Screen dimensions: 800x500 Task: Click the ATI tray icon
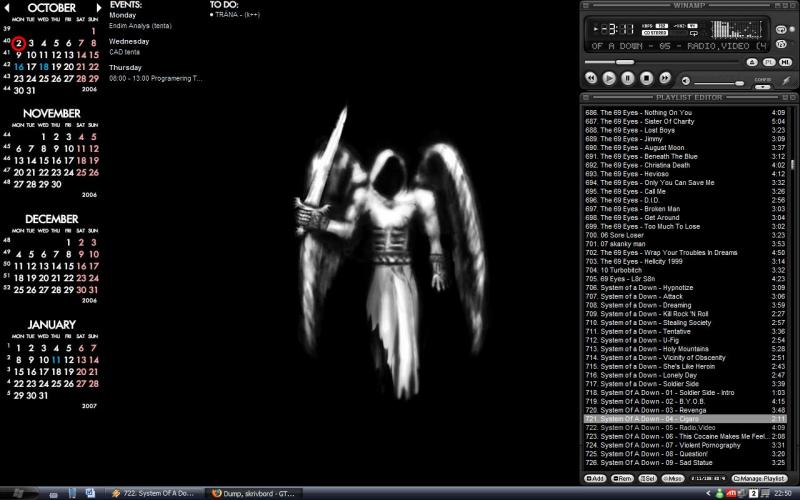731,493
